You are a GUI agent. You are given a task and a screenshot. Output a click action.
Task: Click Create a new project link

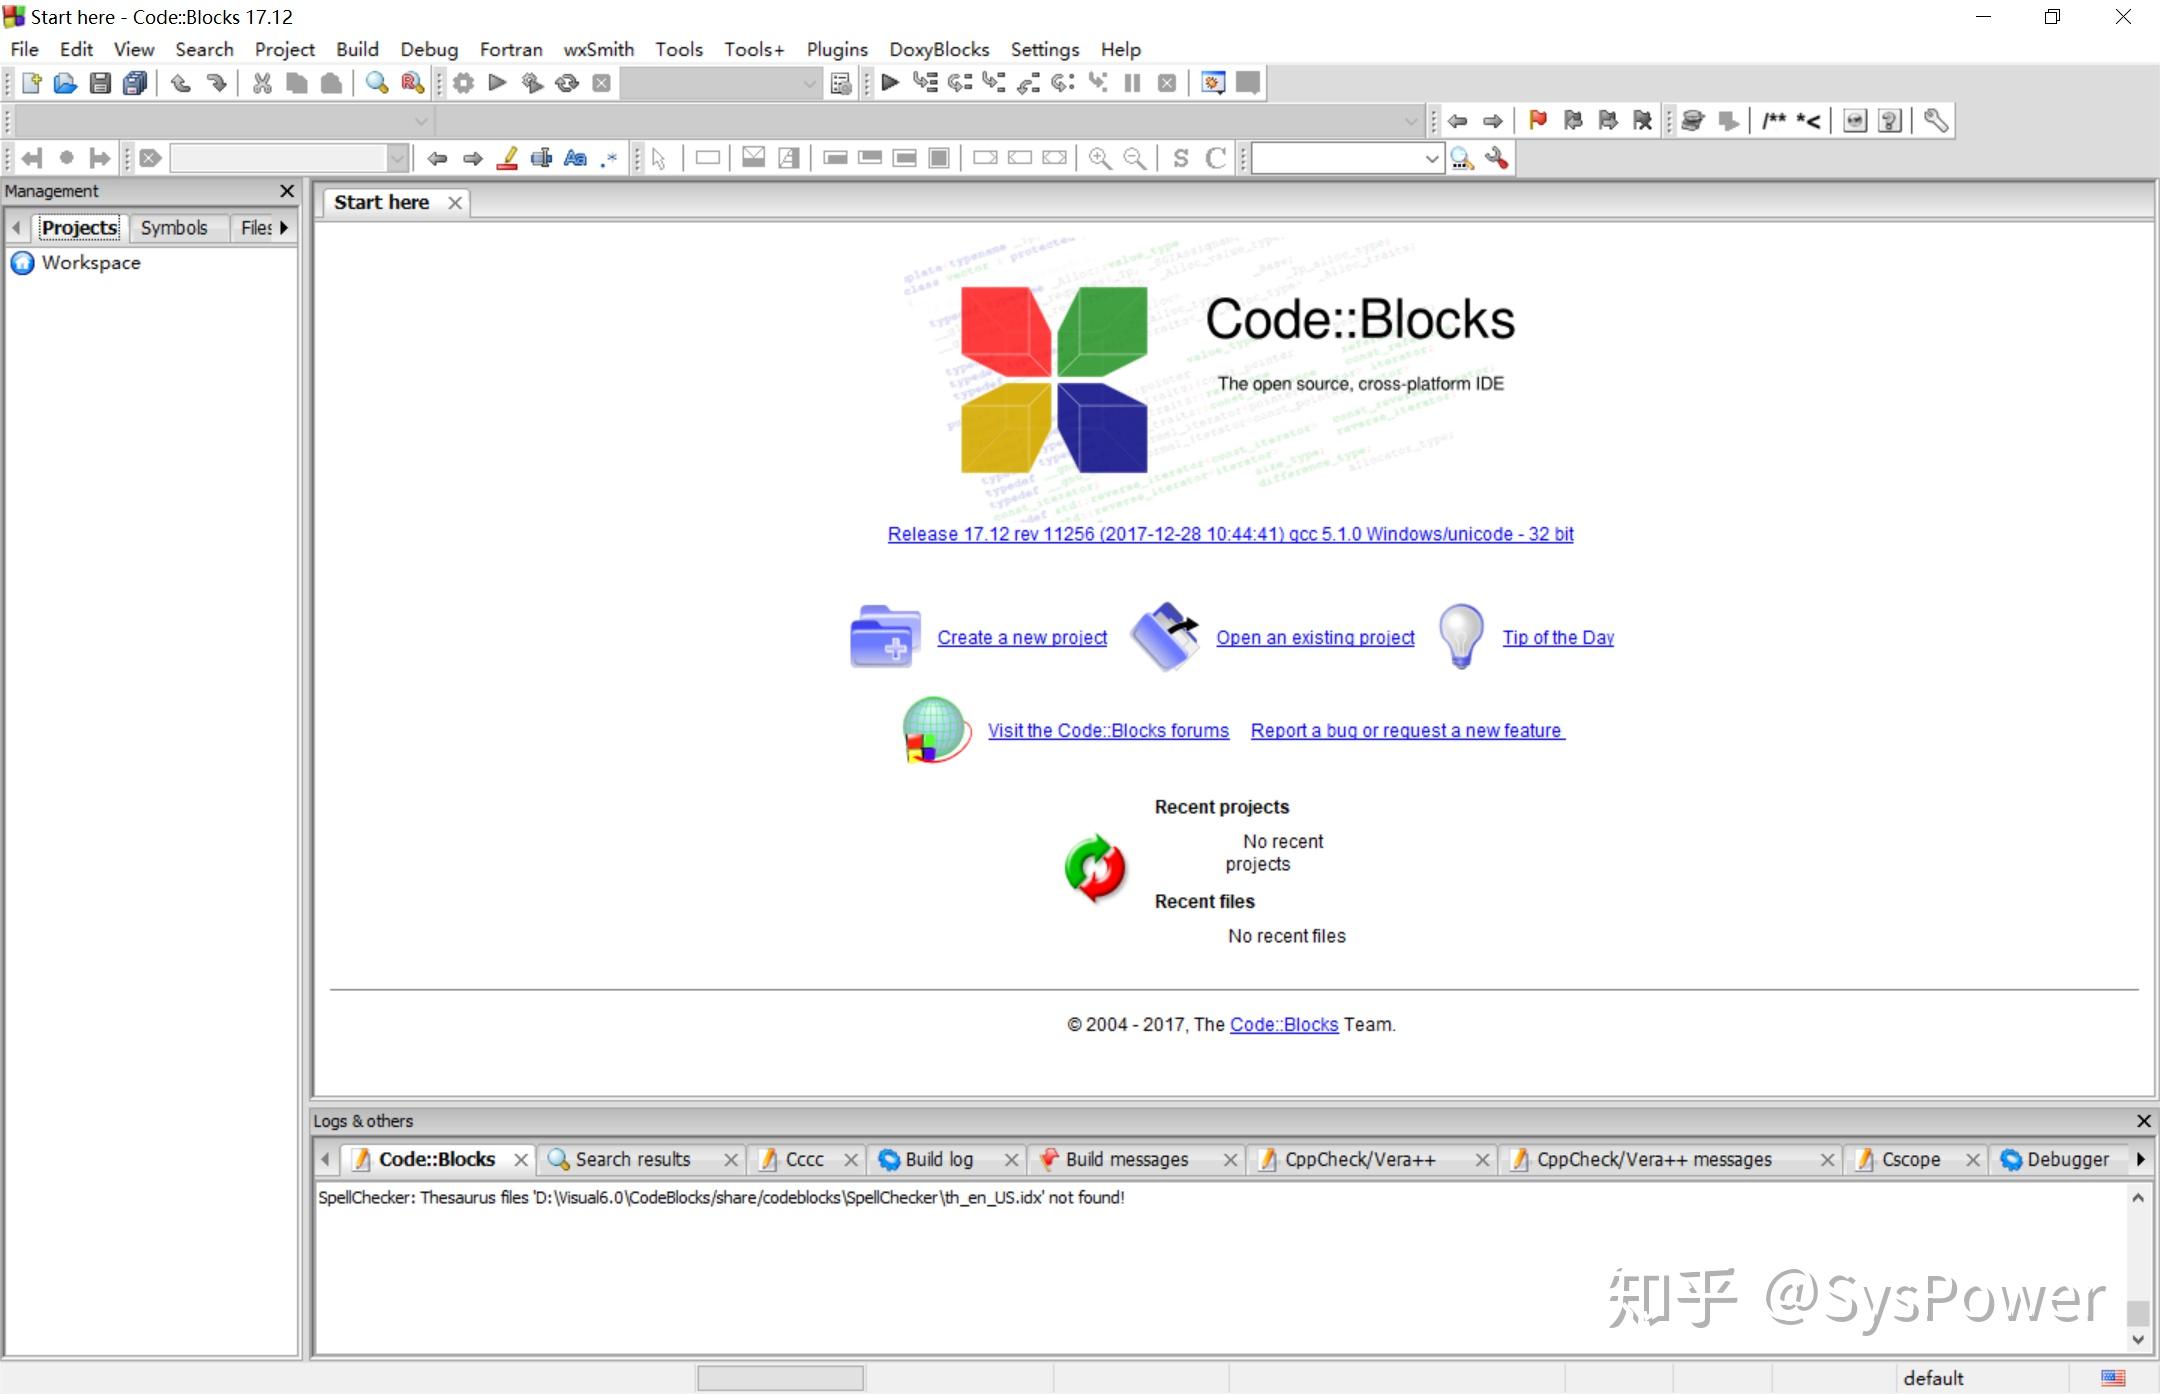(x=1022, y=637)
